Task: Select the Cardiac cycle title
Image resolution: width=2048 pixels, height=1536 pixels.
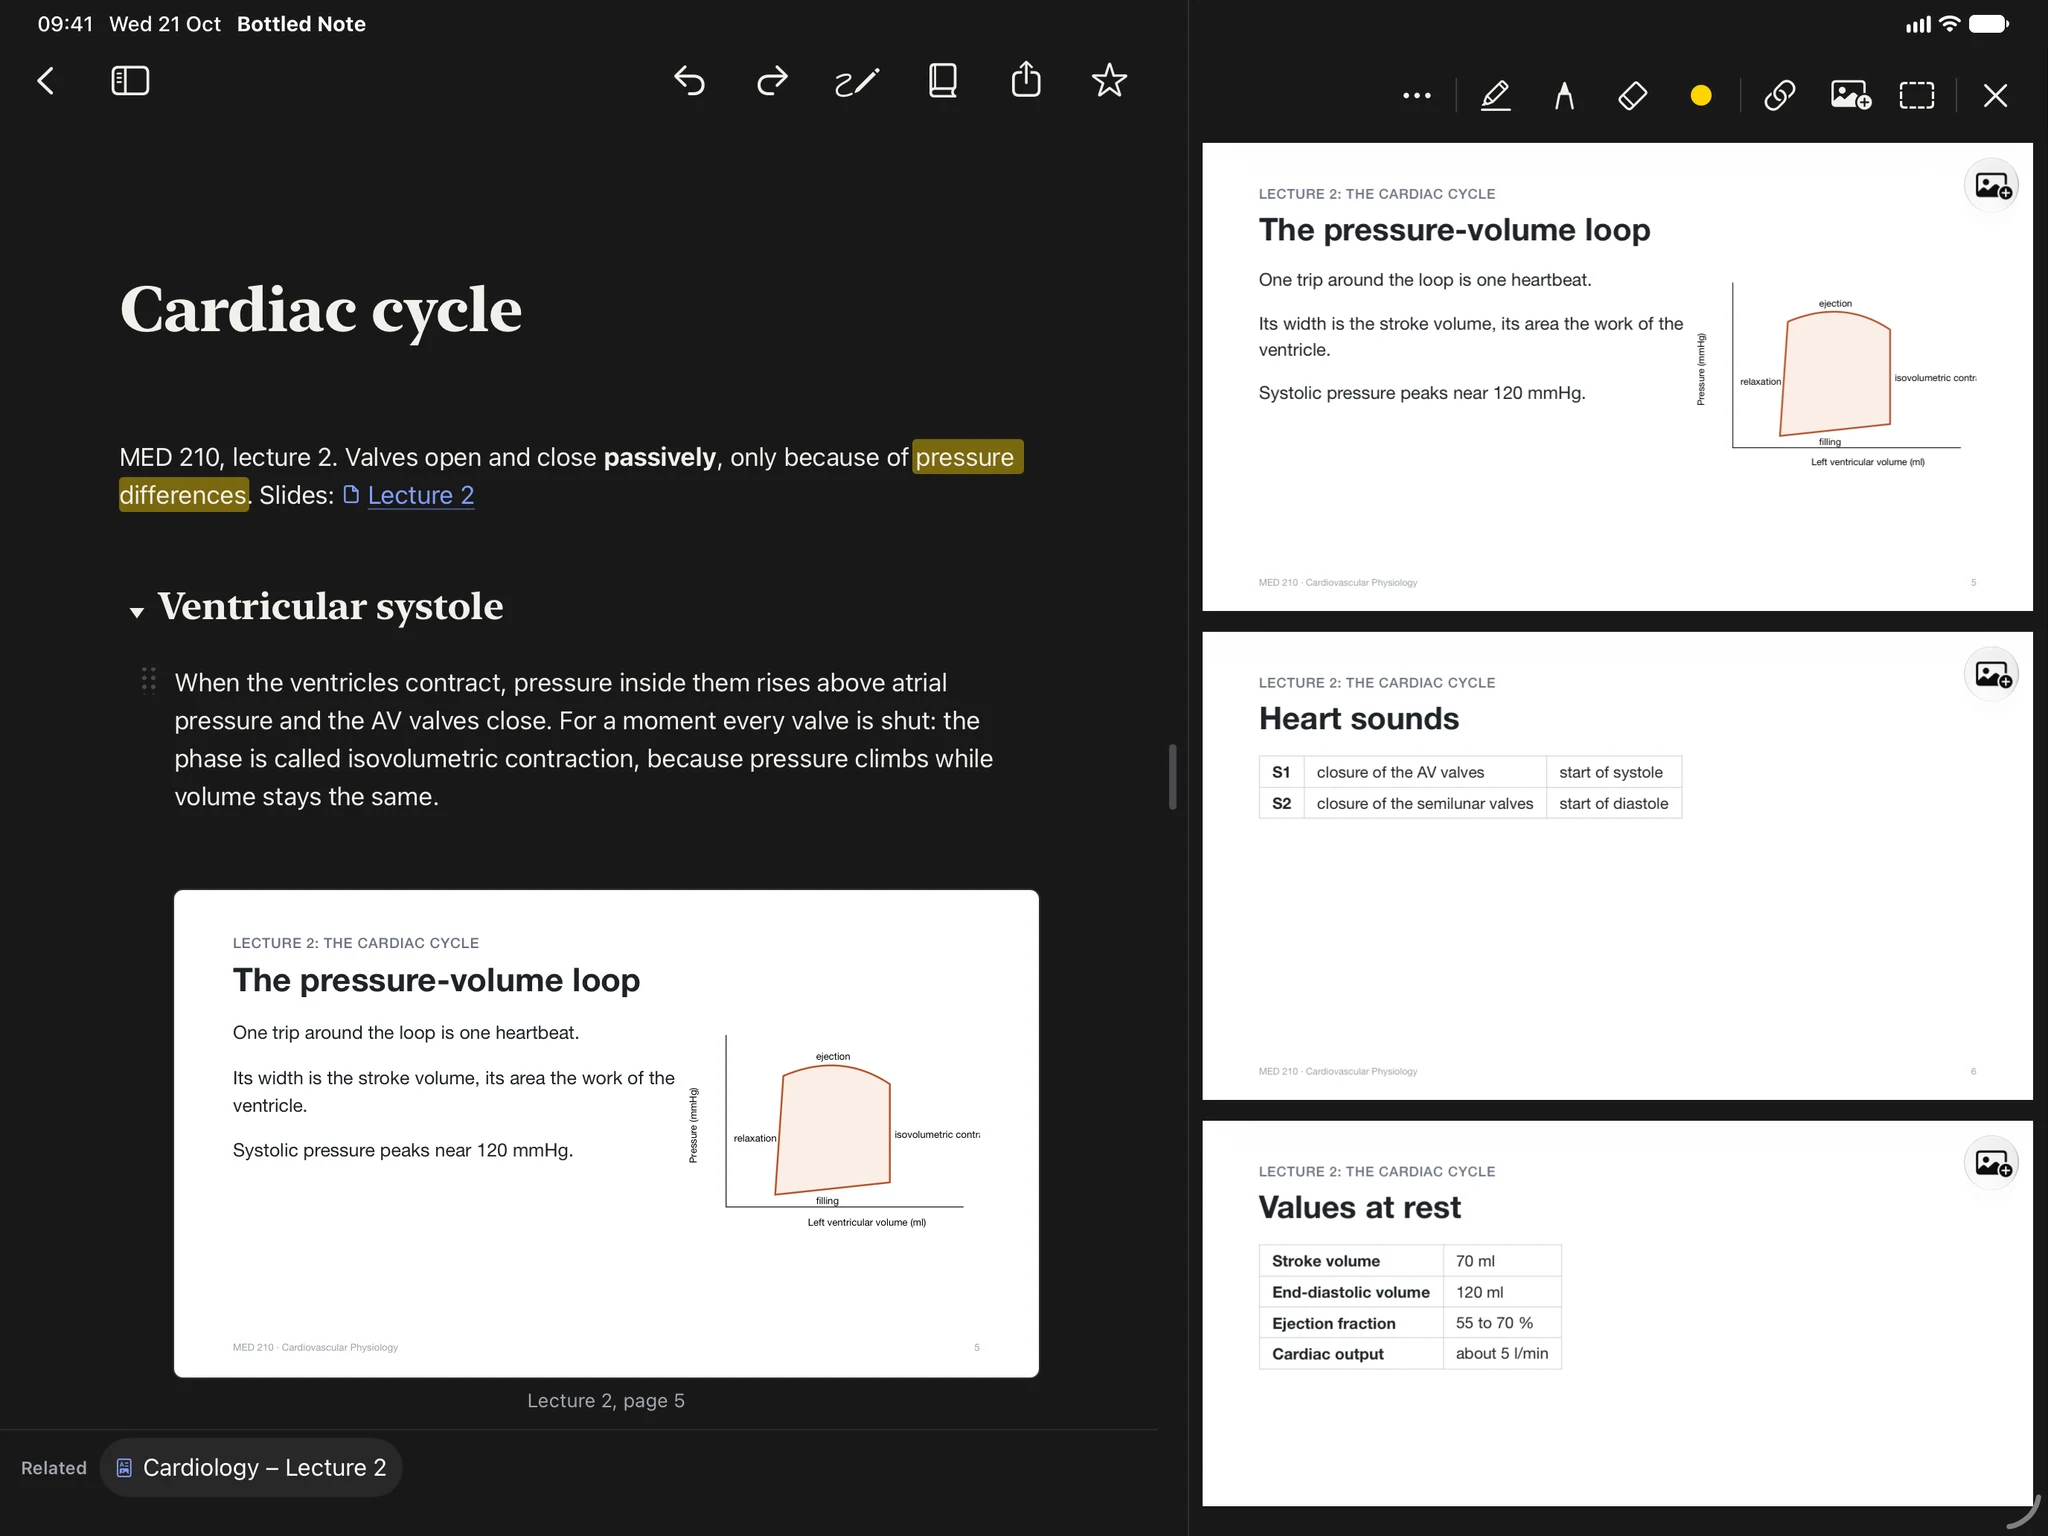Action: 321,310
